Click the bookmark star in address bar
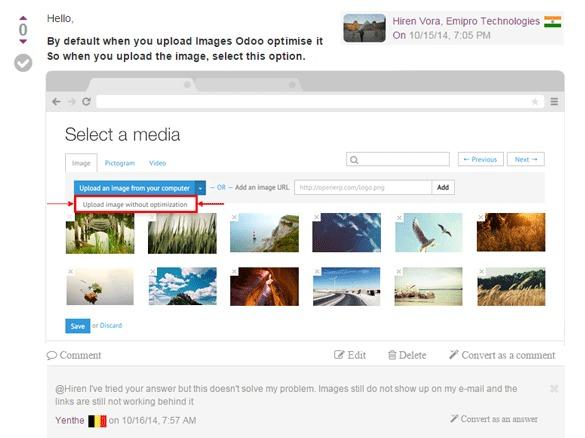The image size is (585, 438). tap(535, 101)
